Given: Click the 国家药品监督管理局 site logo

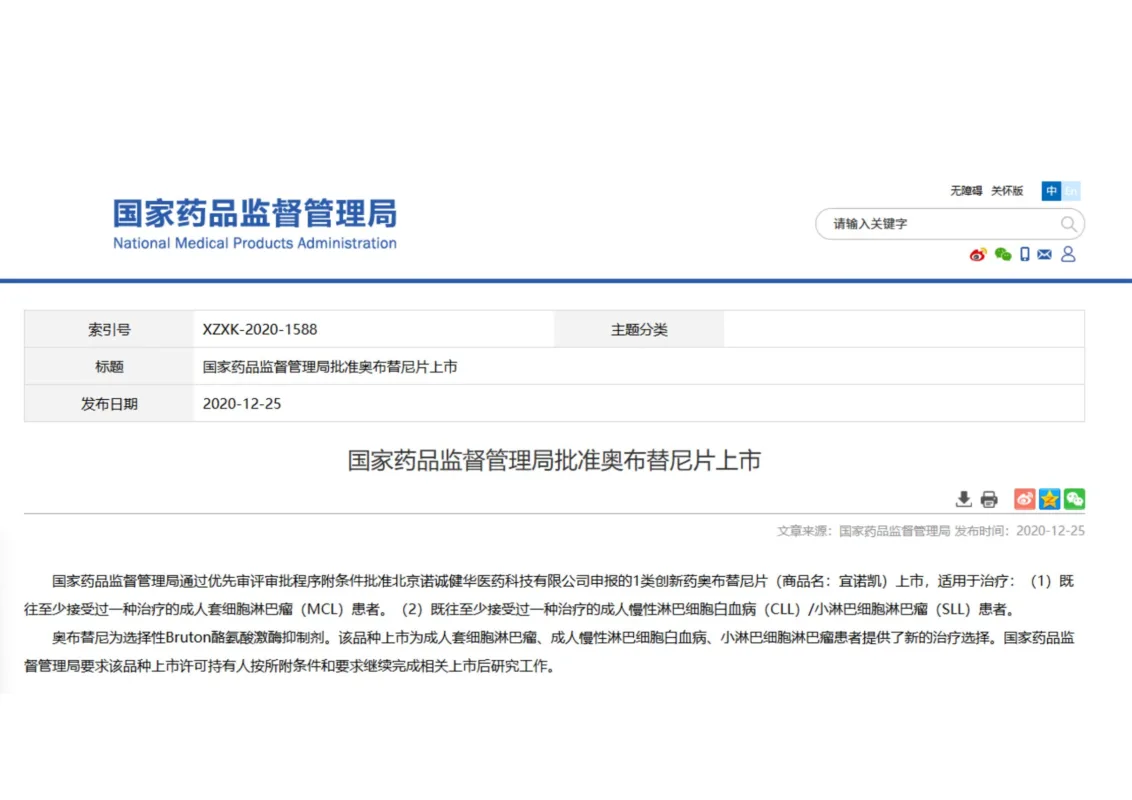Looking at the screenshot, I should pos(254,224).
